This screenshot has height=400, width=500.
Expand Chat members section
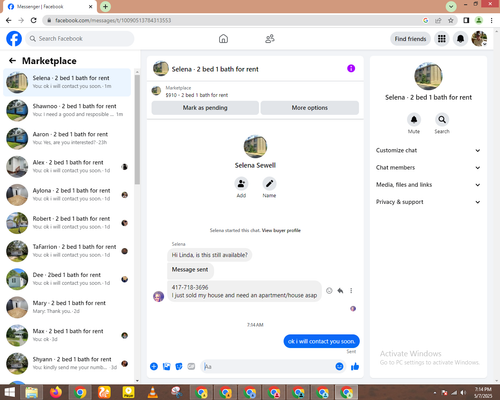[x=428, y=168]
